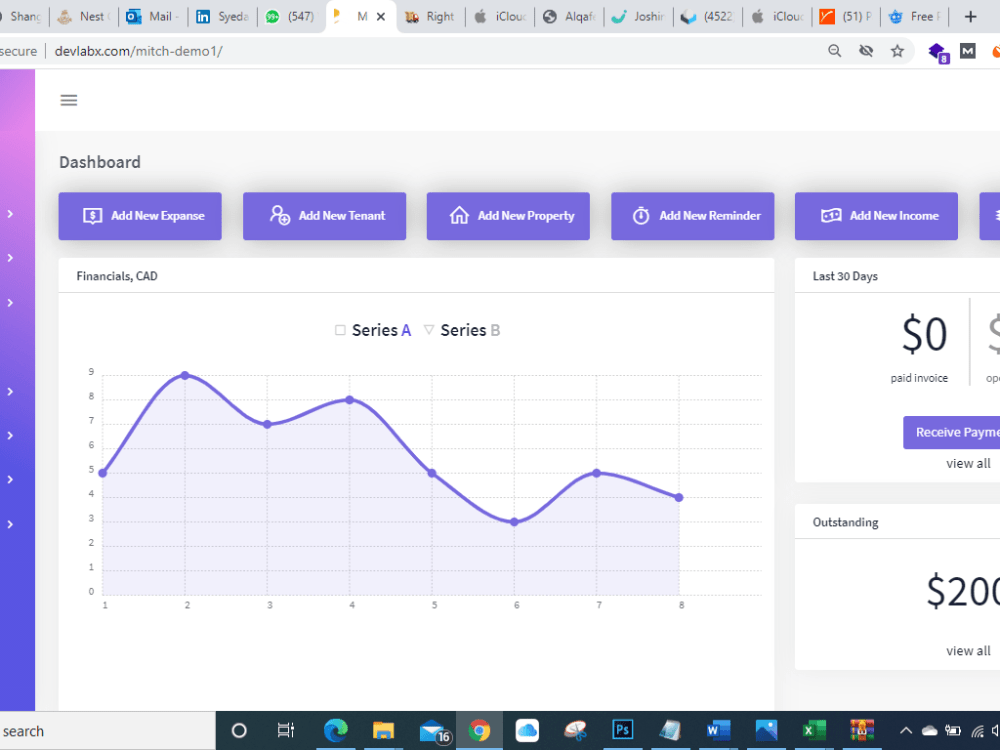Click the Receive Payment button

[952, 432]
